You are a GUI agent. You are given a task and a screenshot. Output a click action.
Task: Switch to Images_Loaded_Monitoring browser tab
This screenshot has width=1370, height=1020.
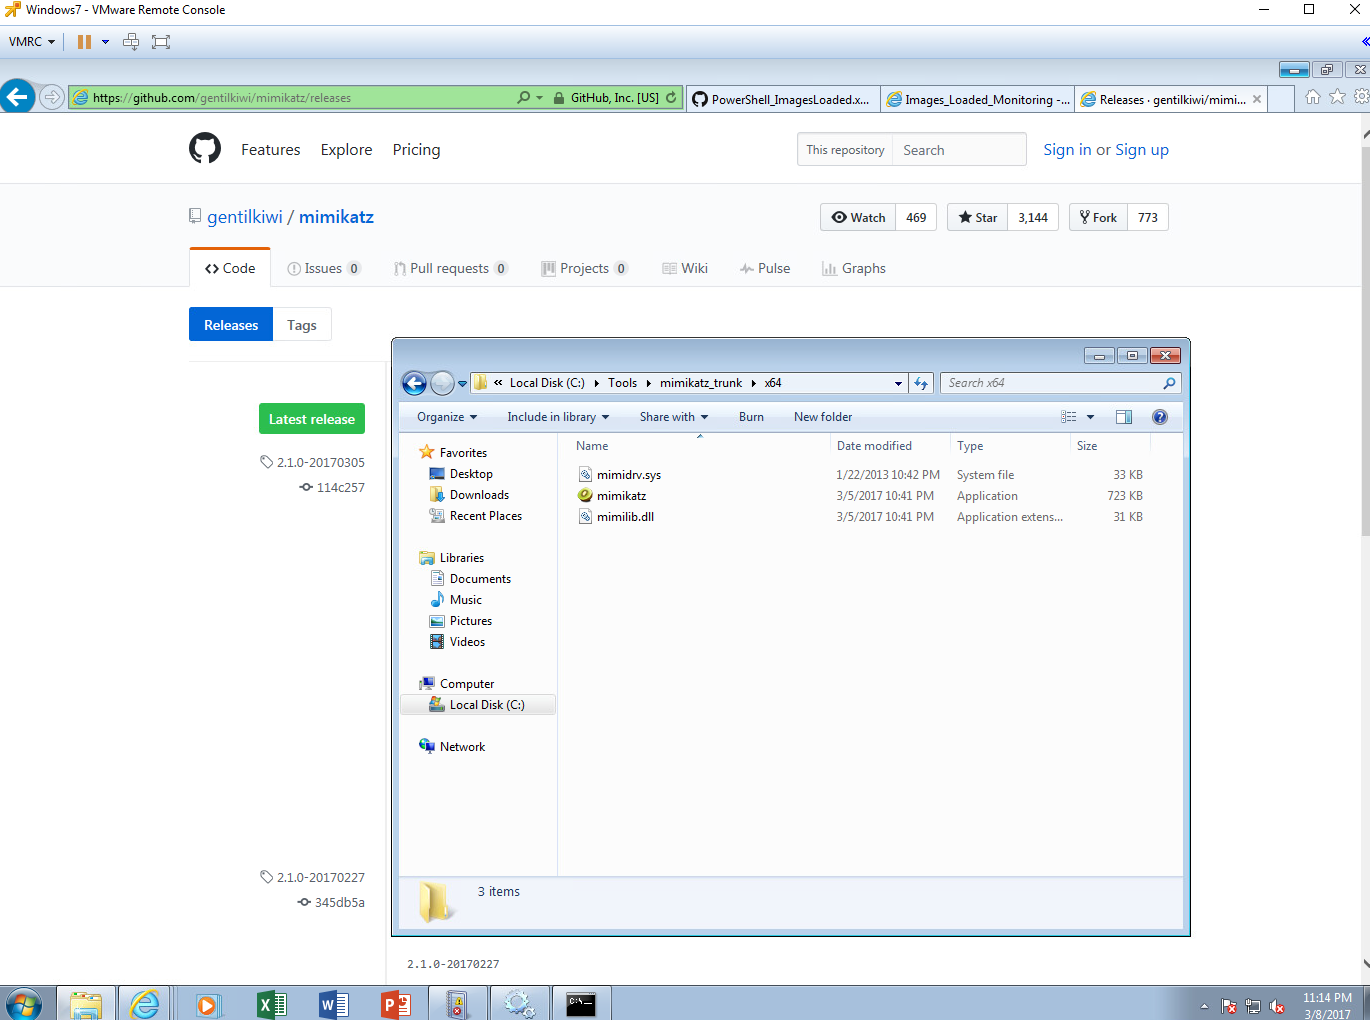[x=978, y=99]
